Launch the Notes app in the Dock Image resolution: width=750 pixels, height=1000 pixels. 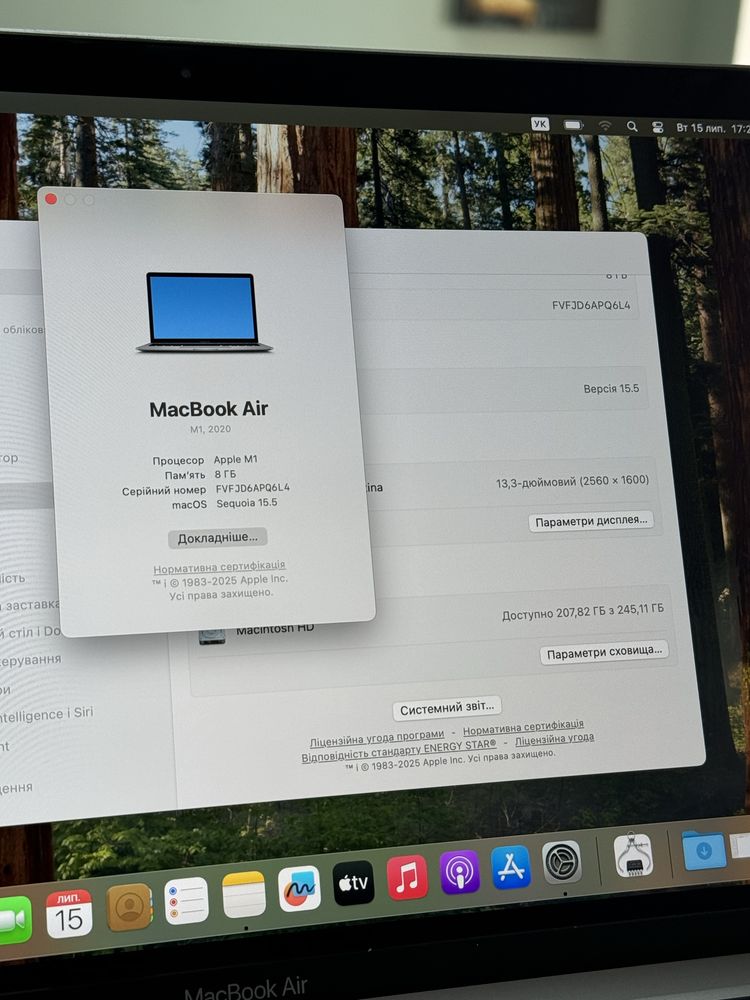click(244, 894)
